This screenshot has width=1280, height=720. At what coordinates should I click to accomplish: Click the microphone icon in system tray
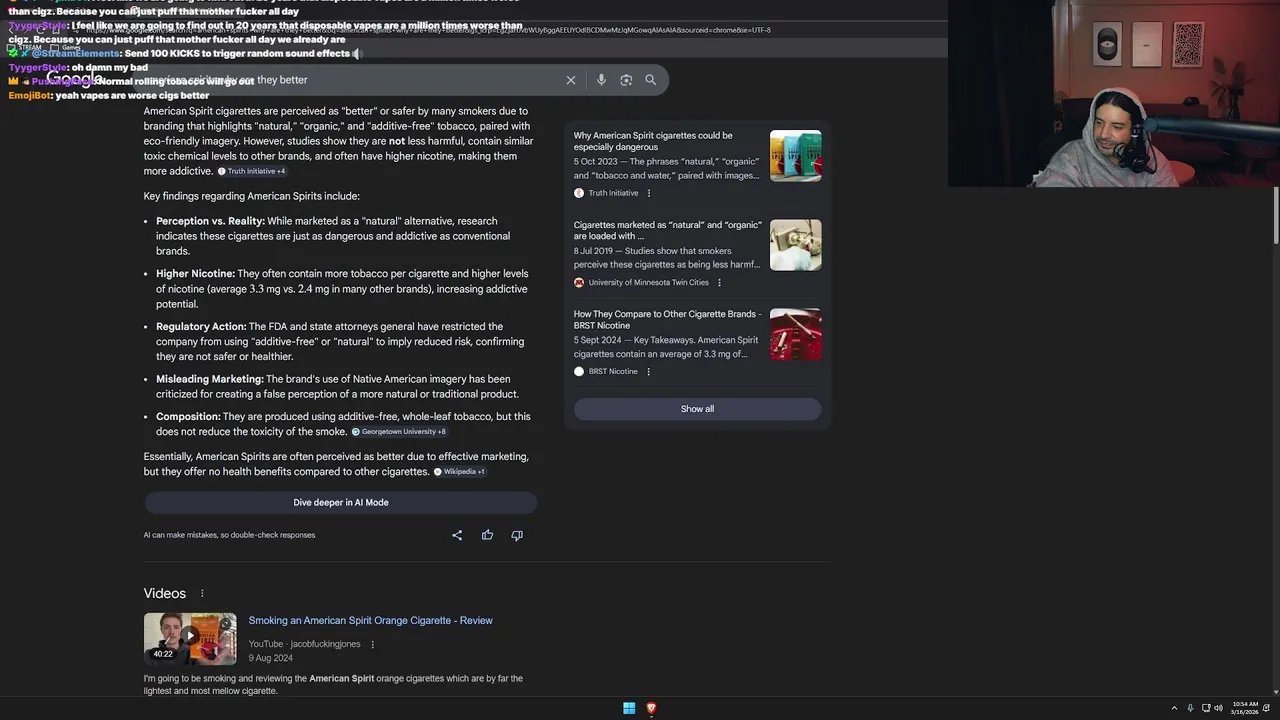[x=1190, y=708]
